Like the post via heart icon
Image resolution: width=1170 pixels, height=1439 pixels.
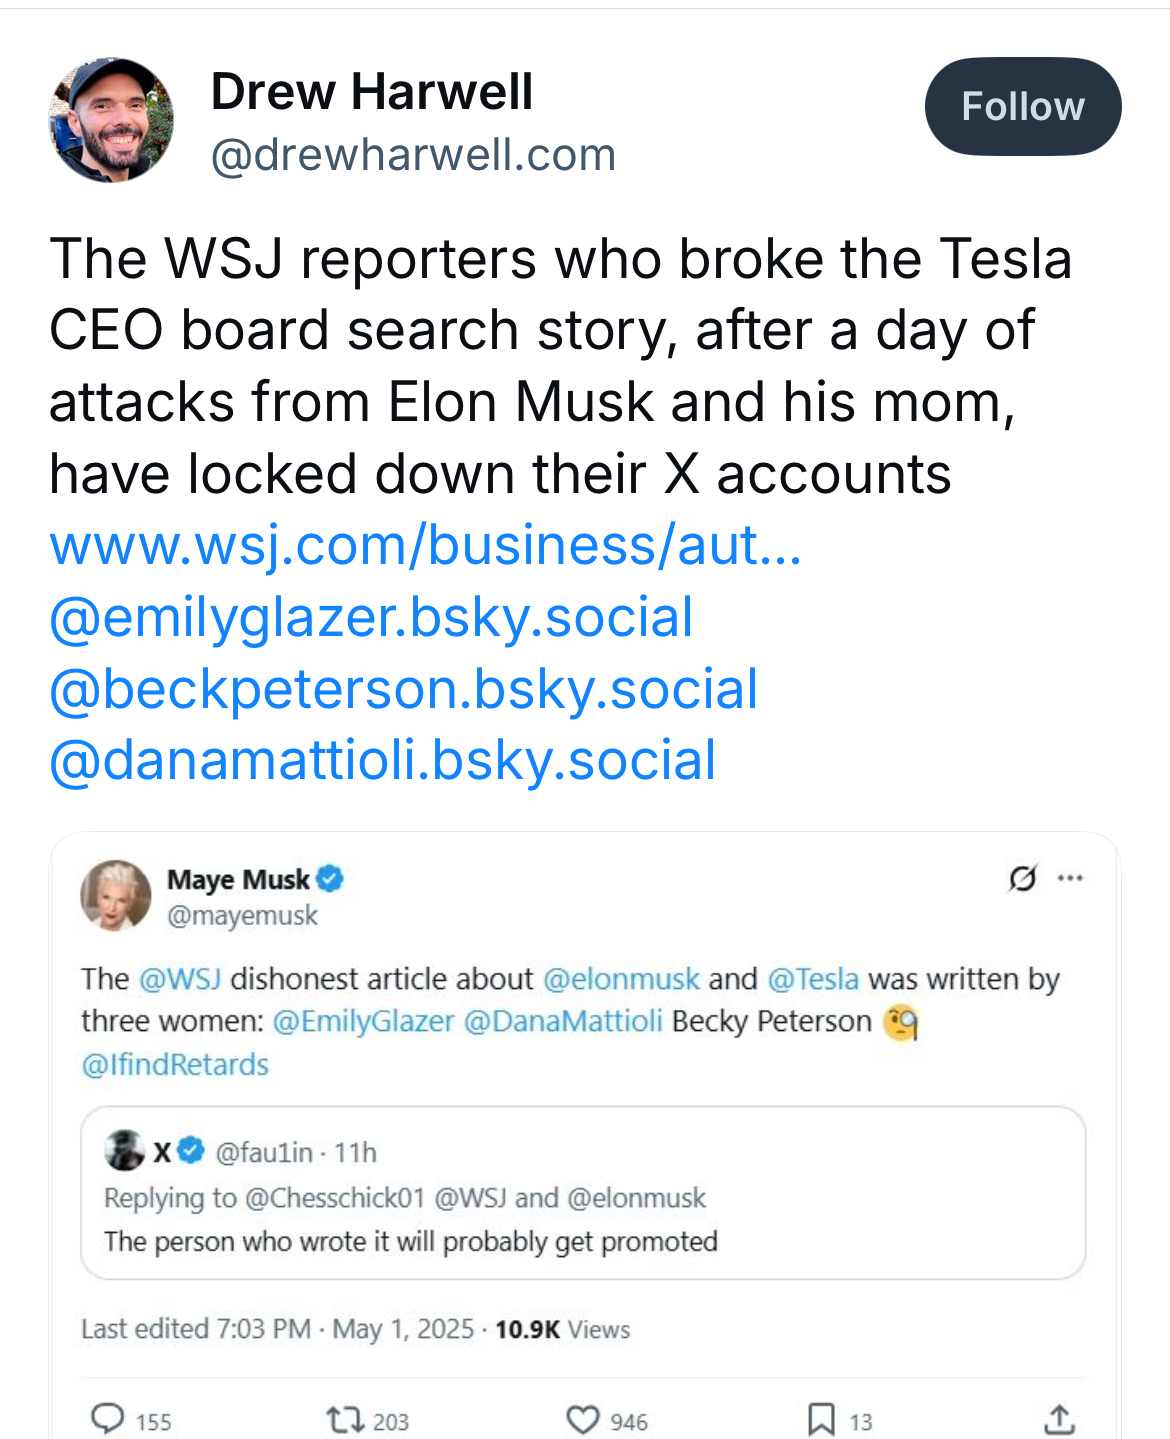pos(582,1420)
